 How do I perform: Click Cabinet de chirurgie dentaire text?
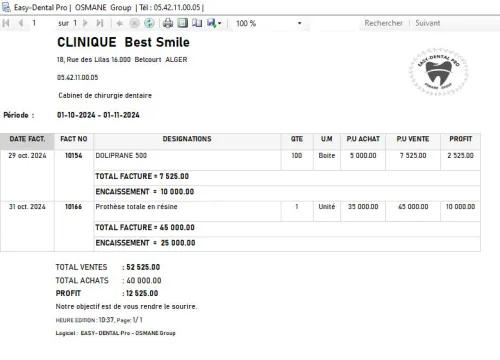tap(105, 96)
